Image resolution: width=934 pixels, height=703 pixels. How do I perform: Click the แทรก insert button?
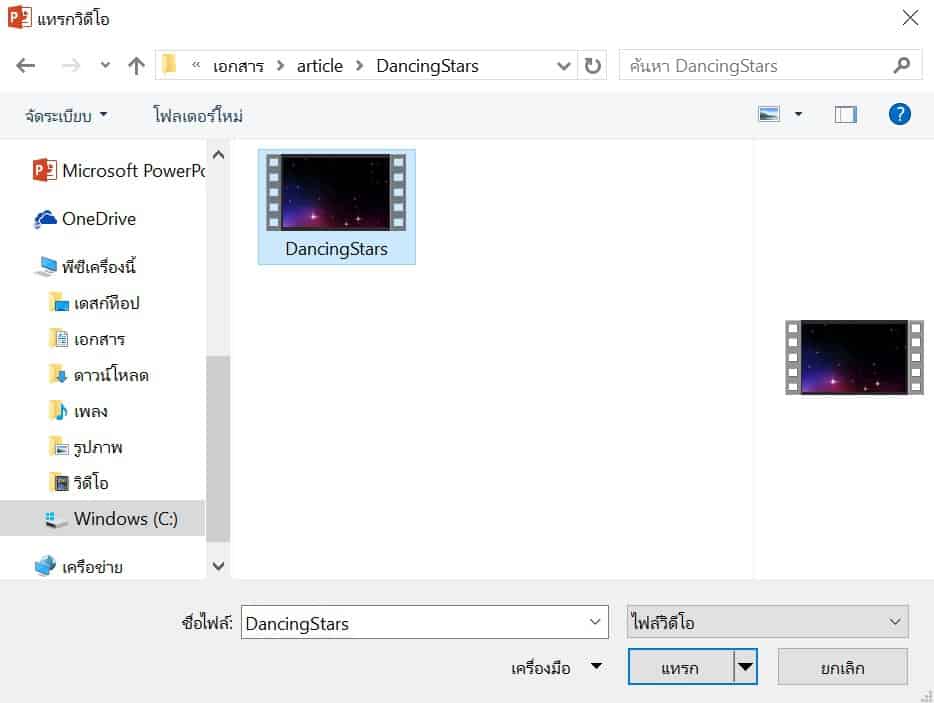tap(680, 667)
